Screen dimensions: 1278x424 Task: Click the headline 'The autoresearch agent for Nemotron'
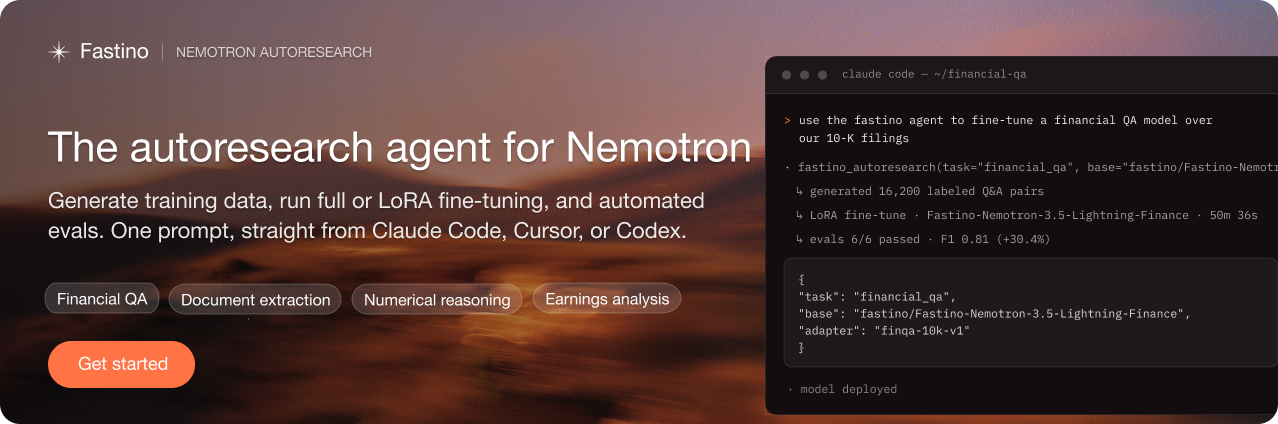pyautogui.click(x=399, y=147)
